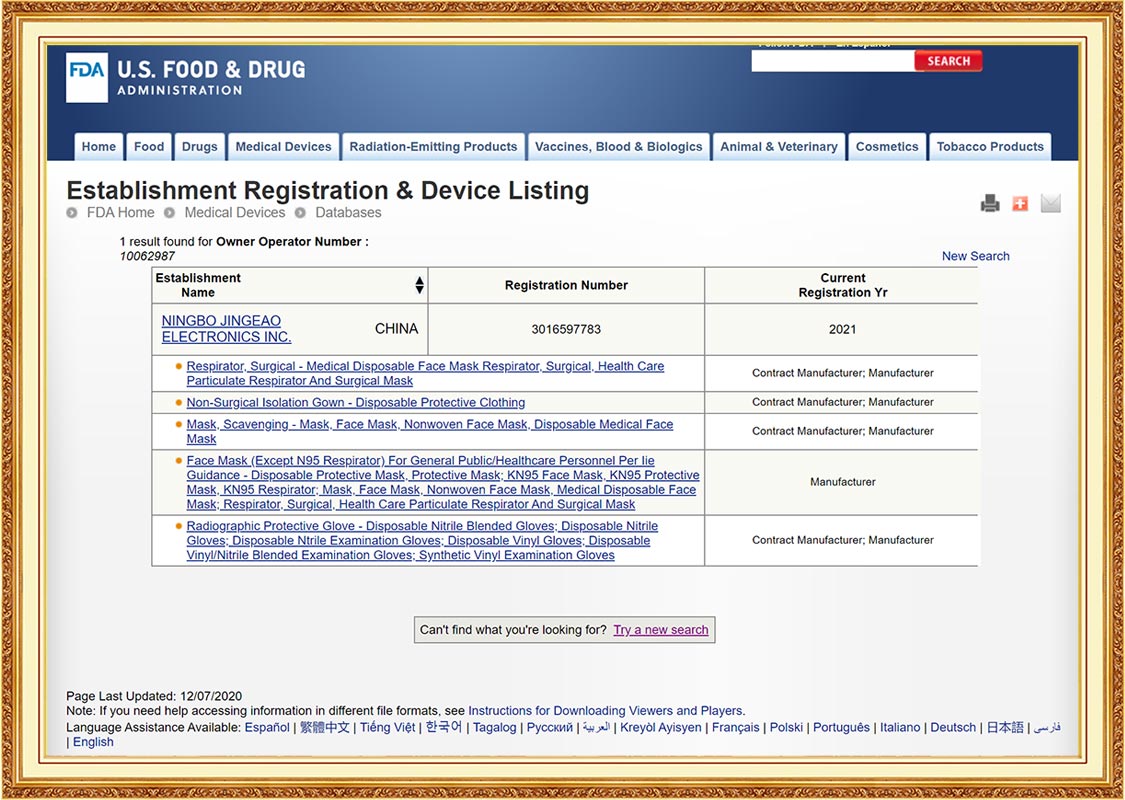The height and width of the screenshot is (800, 1125).
Task: Choose 日本語 language assistance
Action: [1004, 727]
